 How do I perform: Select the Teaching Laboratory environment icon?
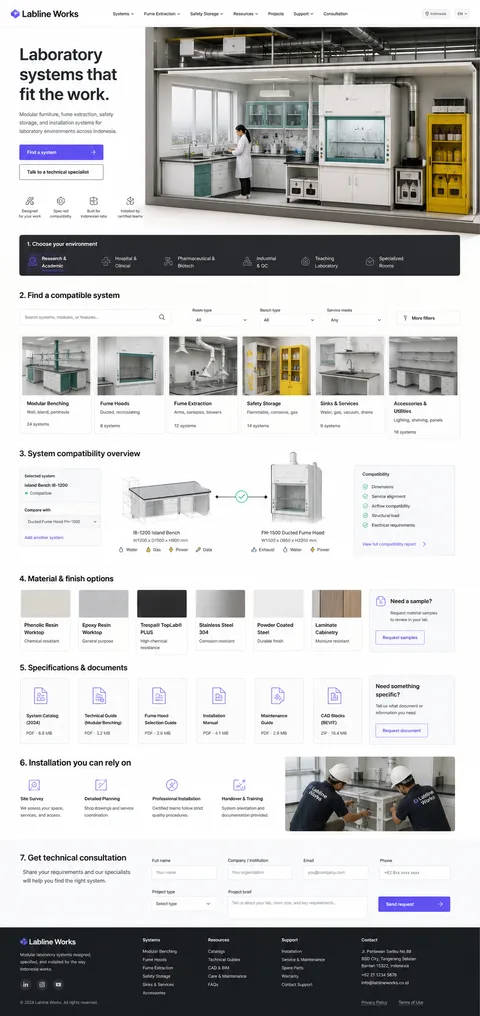pos(305,262)
